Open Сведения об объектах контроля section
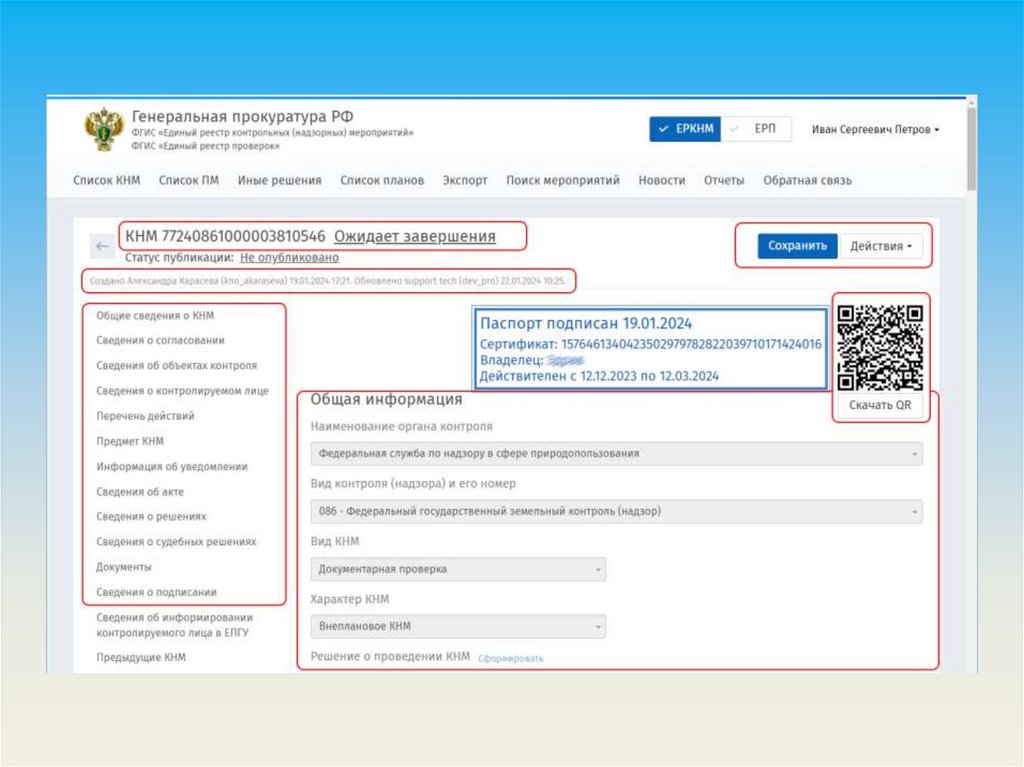 [176, 366]
